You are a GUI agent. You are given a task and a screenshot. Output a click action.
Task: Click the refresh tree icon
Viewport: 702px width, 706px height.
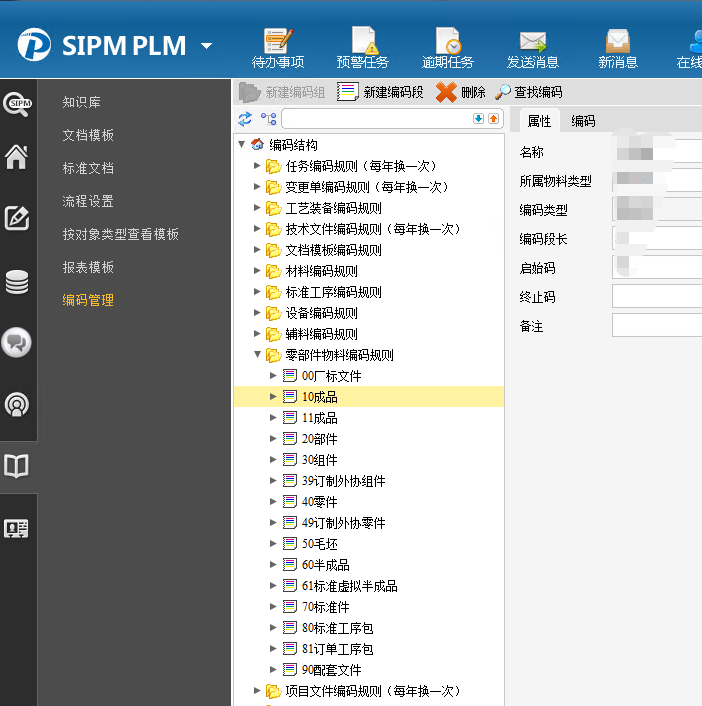[245, 119]
